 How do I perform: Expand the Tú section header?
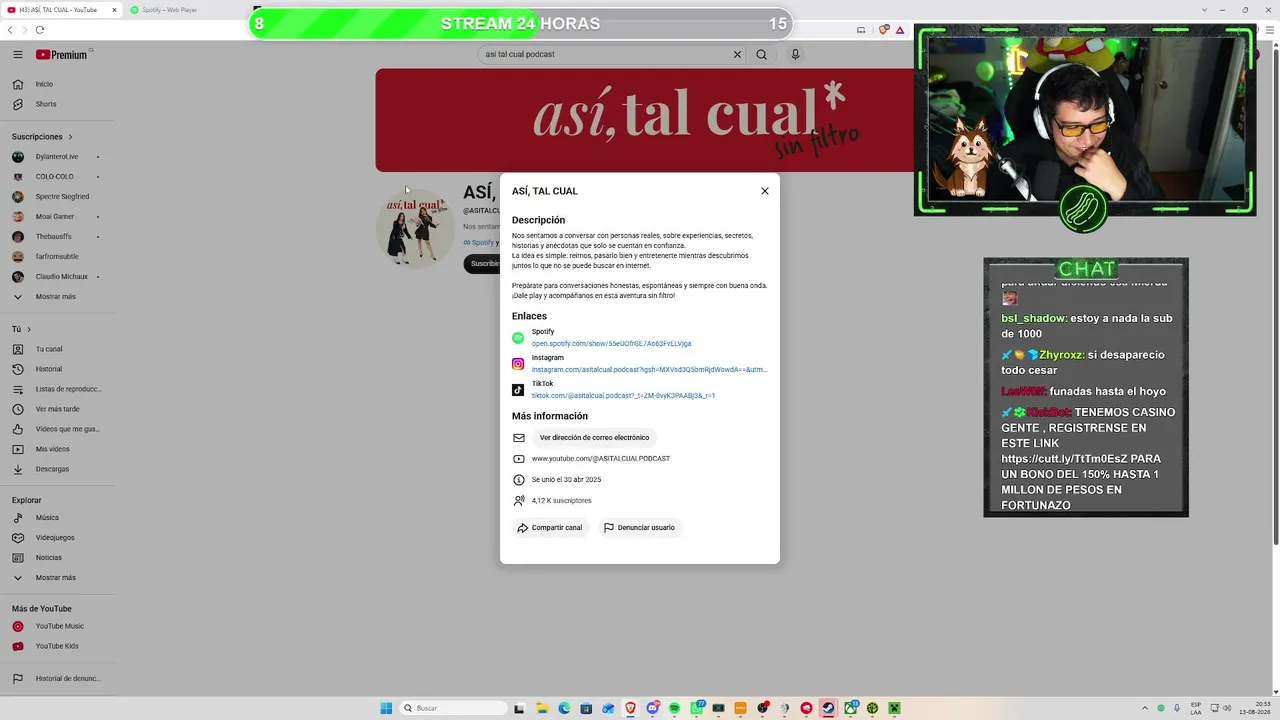point(21,329)
